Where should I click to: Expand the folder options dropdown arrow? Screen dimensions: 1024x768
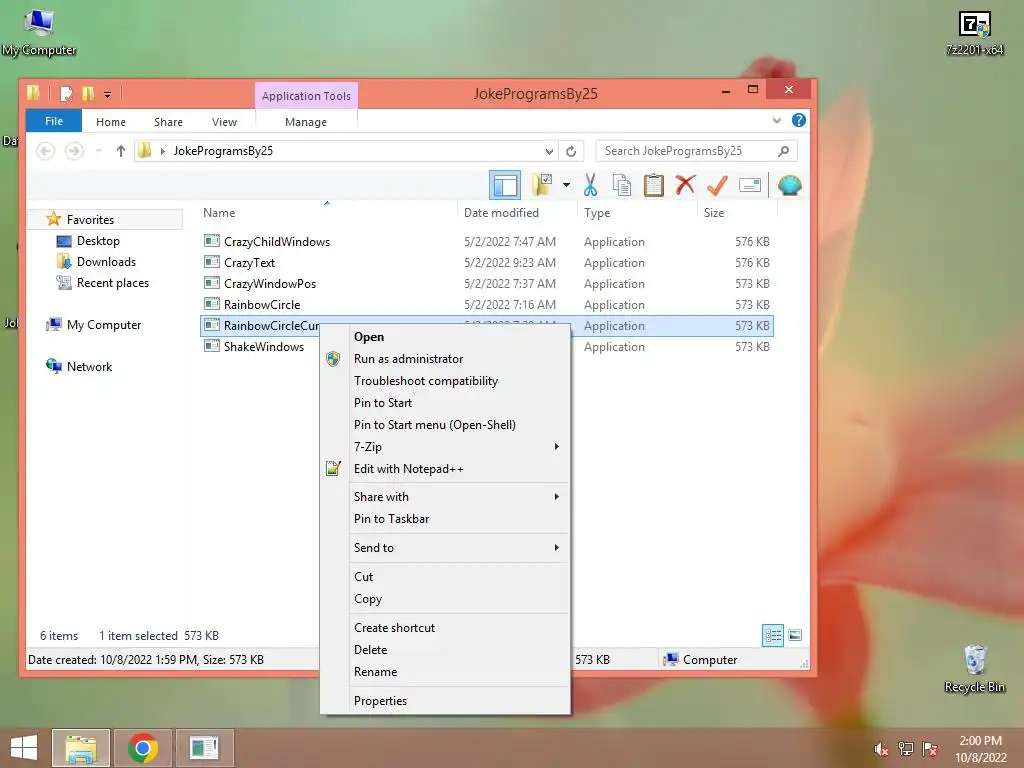click(566, 185)
